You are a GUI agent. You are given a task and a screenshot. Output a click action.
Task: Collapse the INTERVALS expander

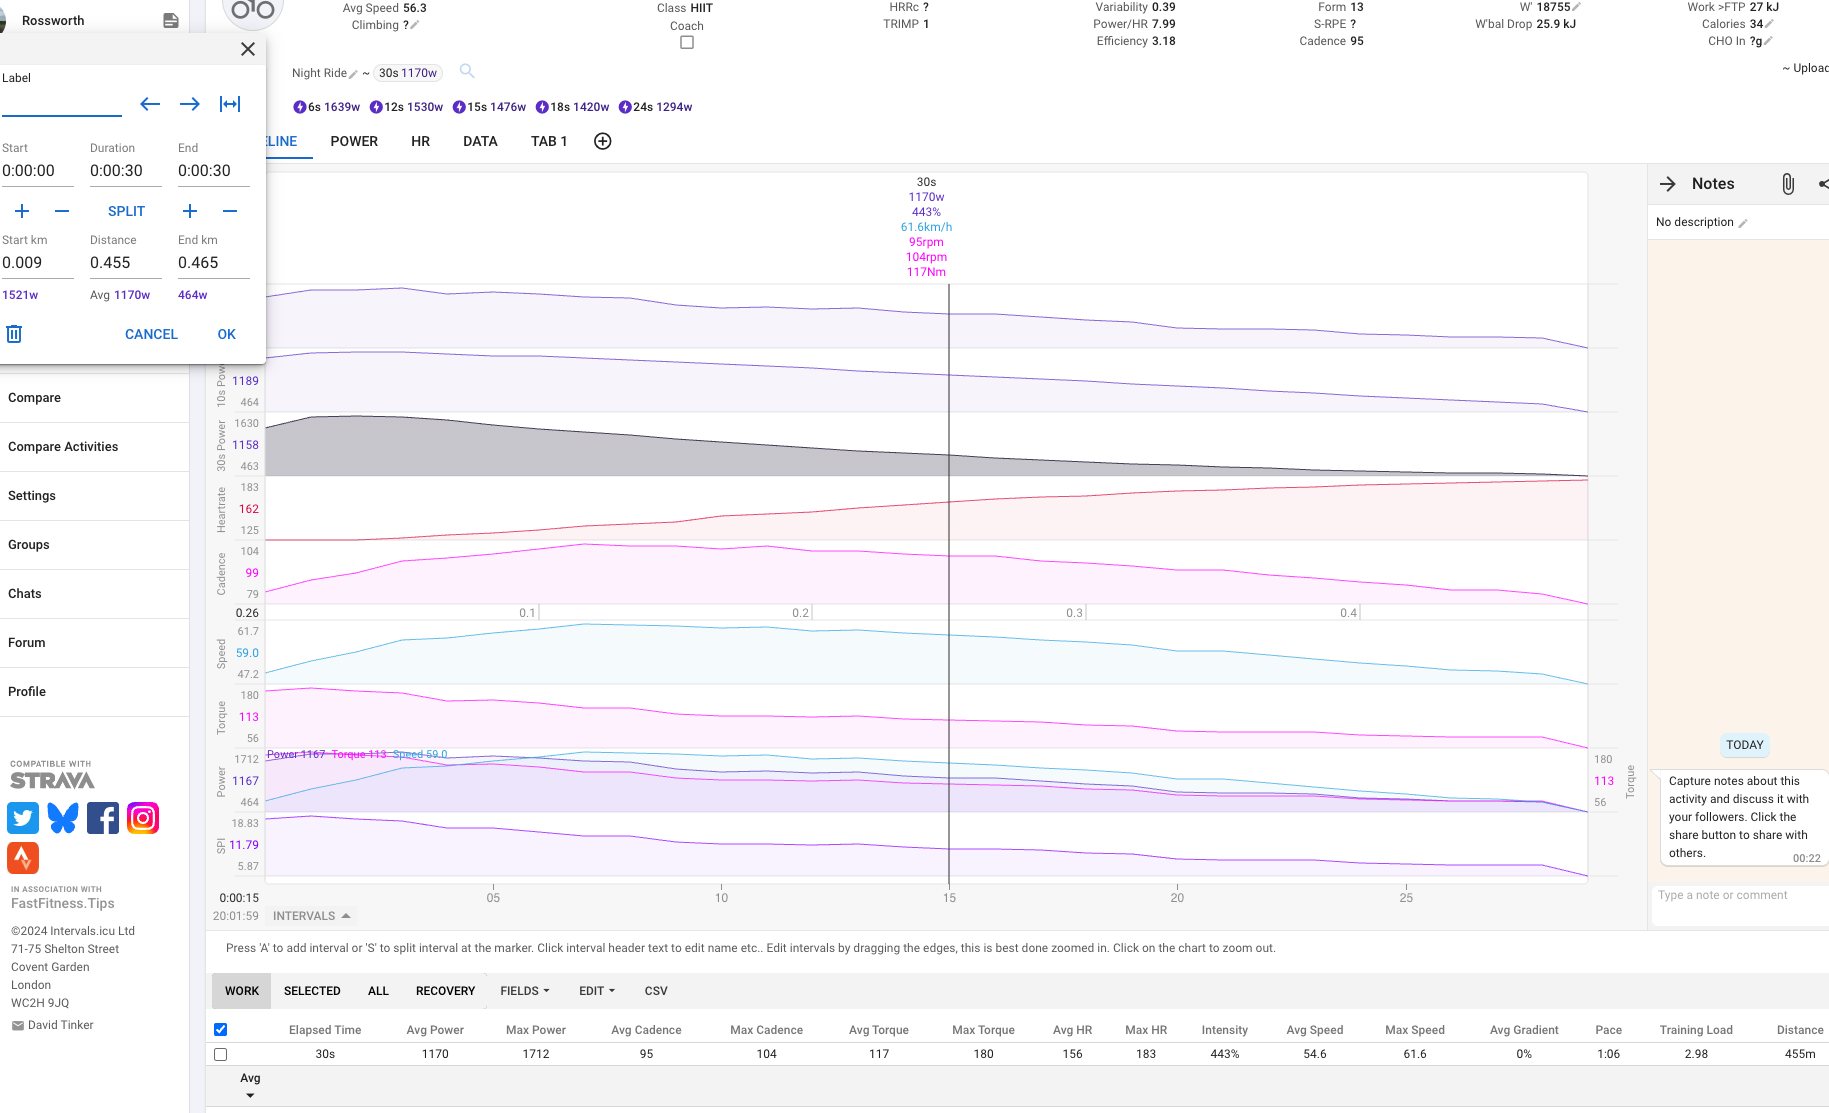(x=312, y=916)
